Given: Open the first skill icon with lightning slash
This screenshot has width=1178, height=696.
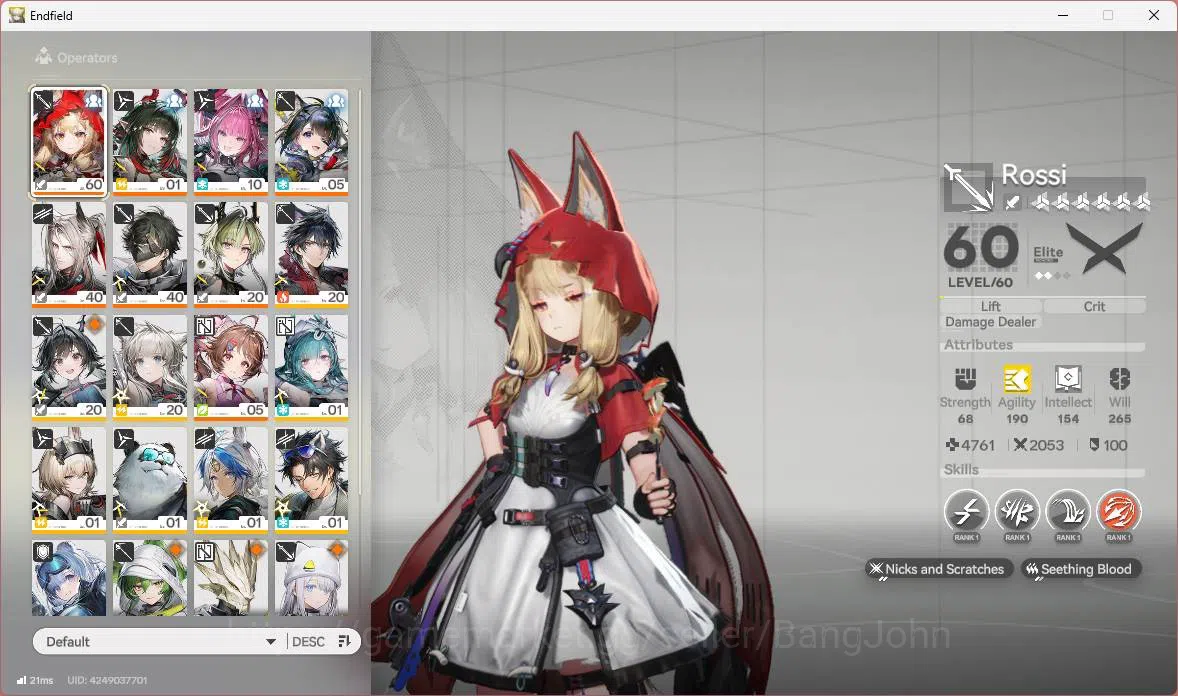Looking at the screenshot, I should coord(966,513).
